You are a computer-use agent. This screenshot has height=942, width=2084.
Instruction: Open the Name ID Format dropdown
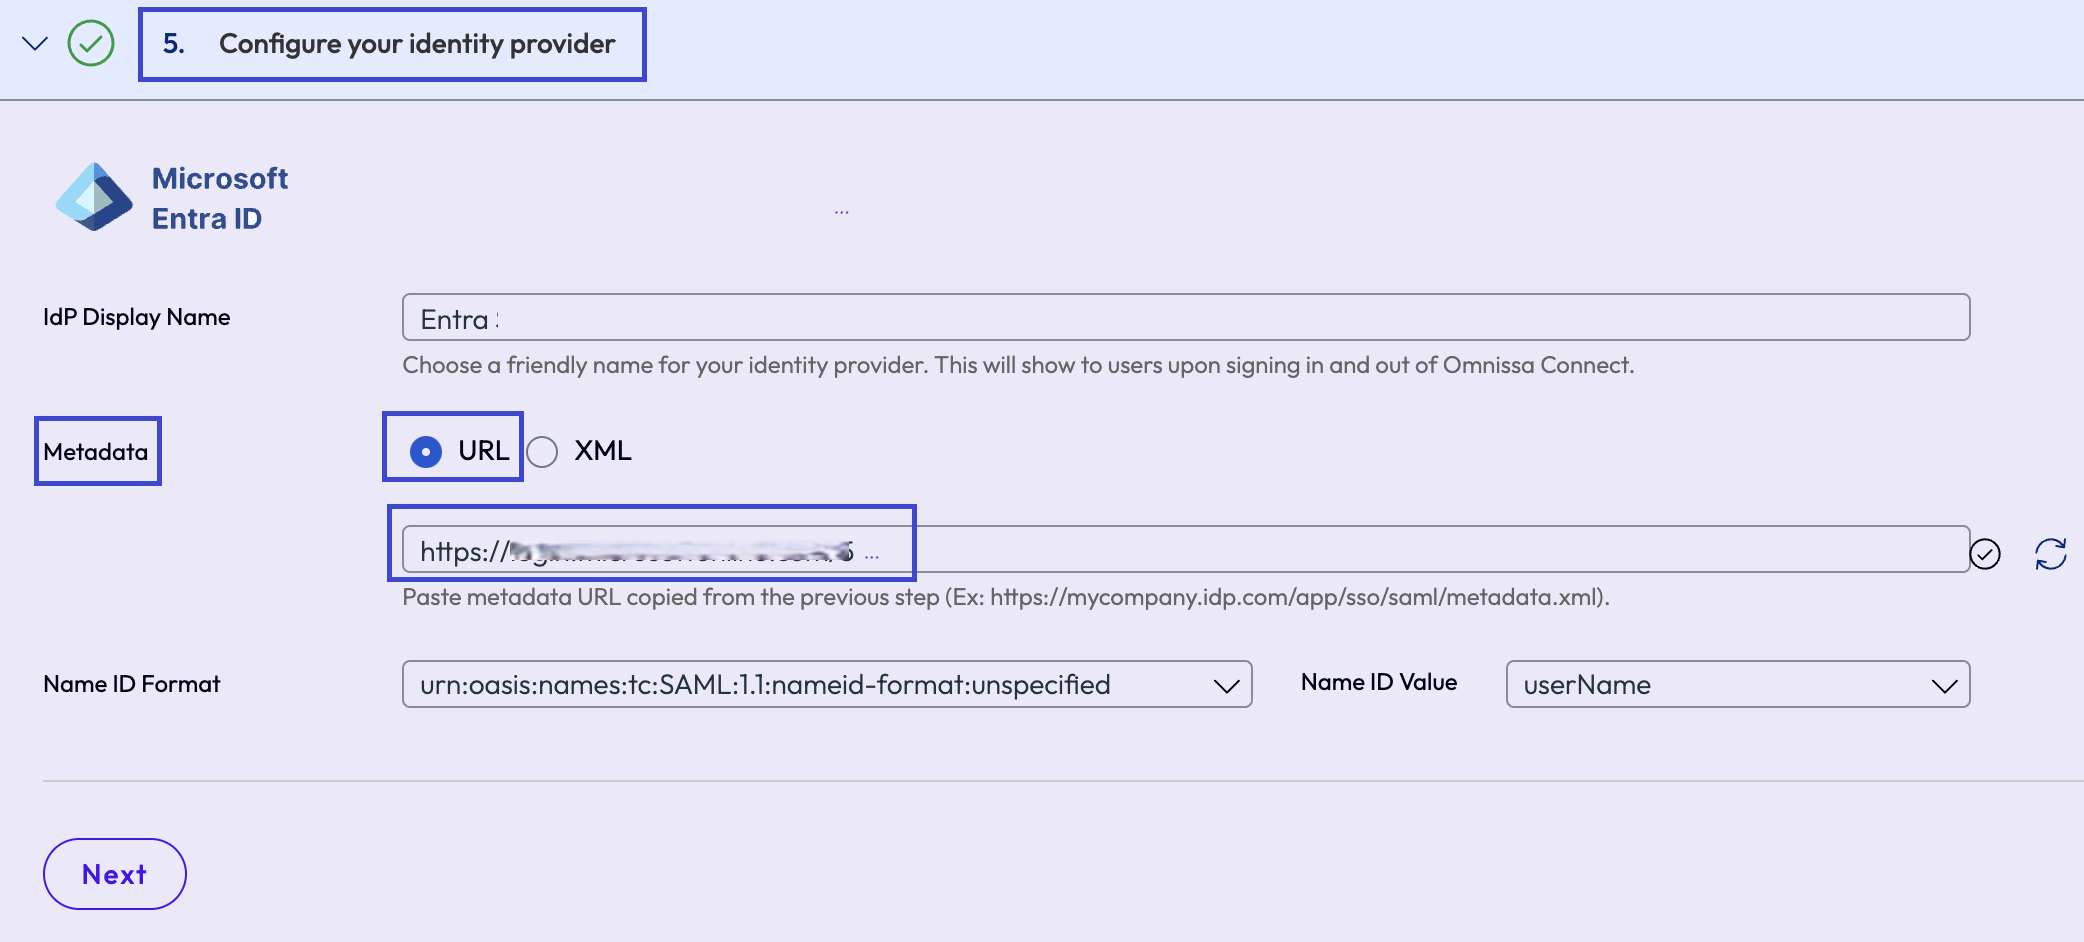coord(827,684)
